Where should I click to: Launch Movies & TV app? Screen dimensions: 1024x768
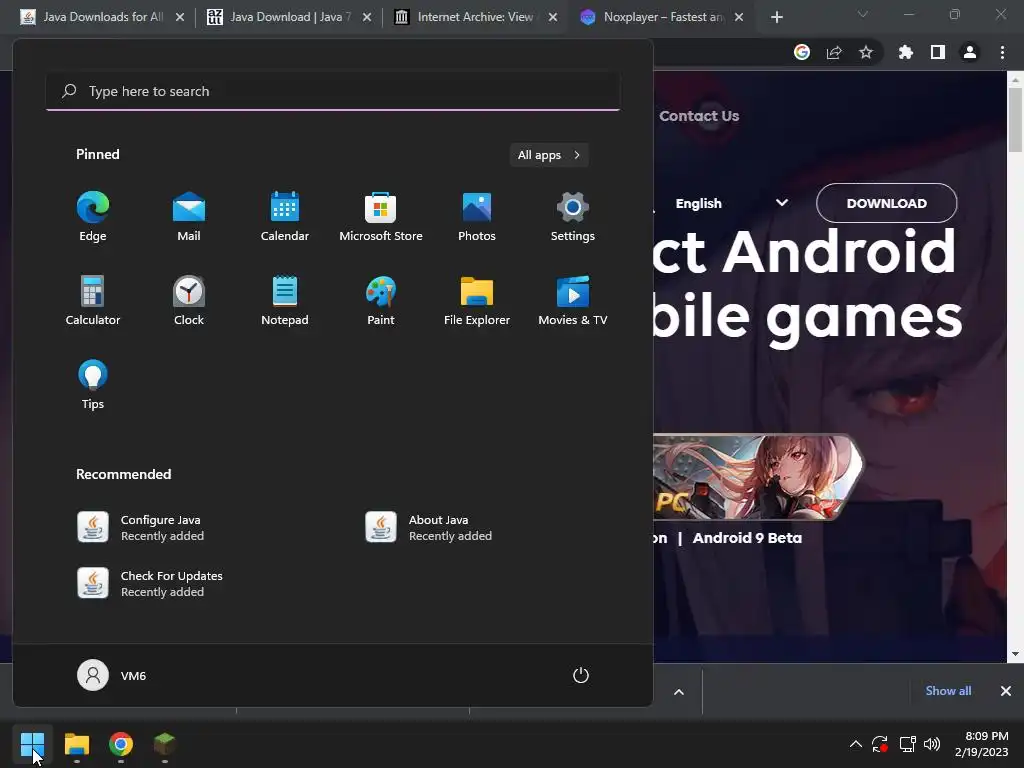click(573, 300)
